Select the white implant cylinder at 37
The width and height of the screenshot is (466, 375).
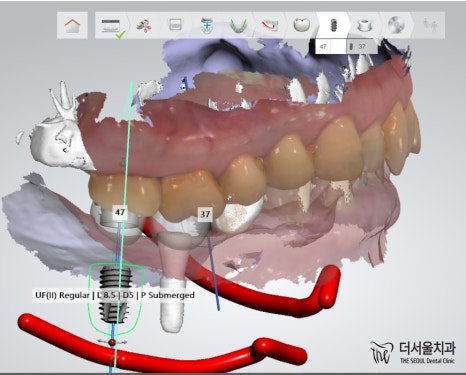pyautogui.click(x=173, y=304)
